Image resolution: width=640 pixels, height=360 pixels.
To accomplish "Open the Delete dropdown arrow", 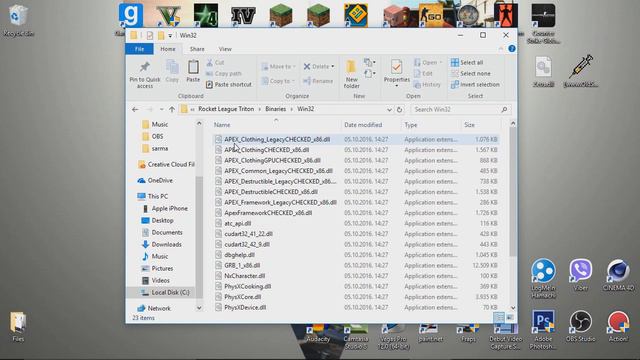I will pos(333,67).
